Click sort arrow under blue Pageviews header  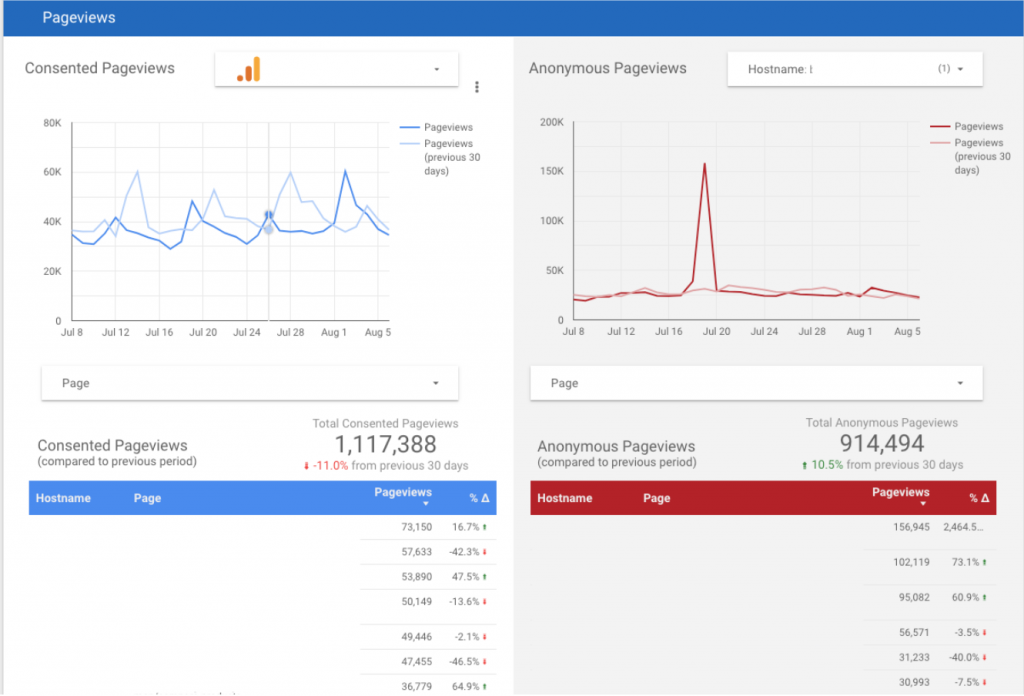tap(426, 504)
